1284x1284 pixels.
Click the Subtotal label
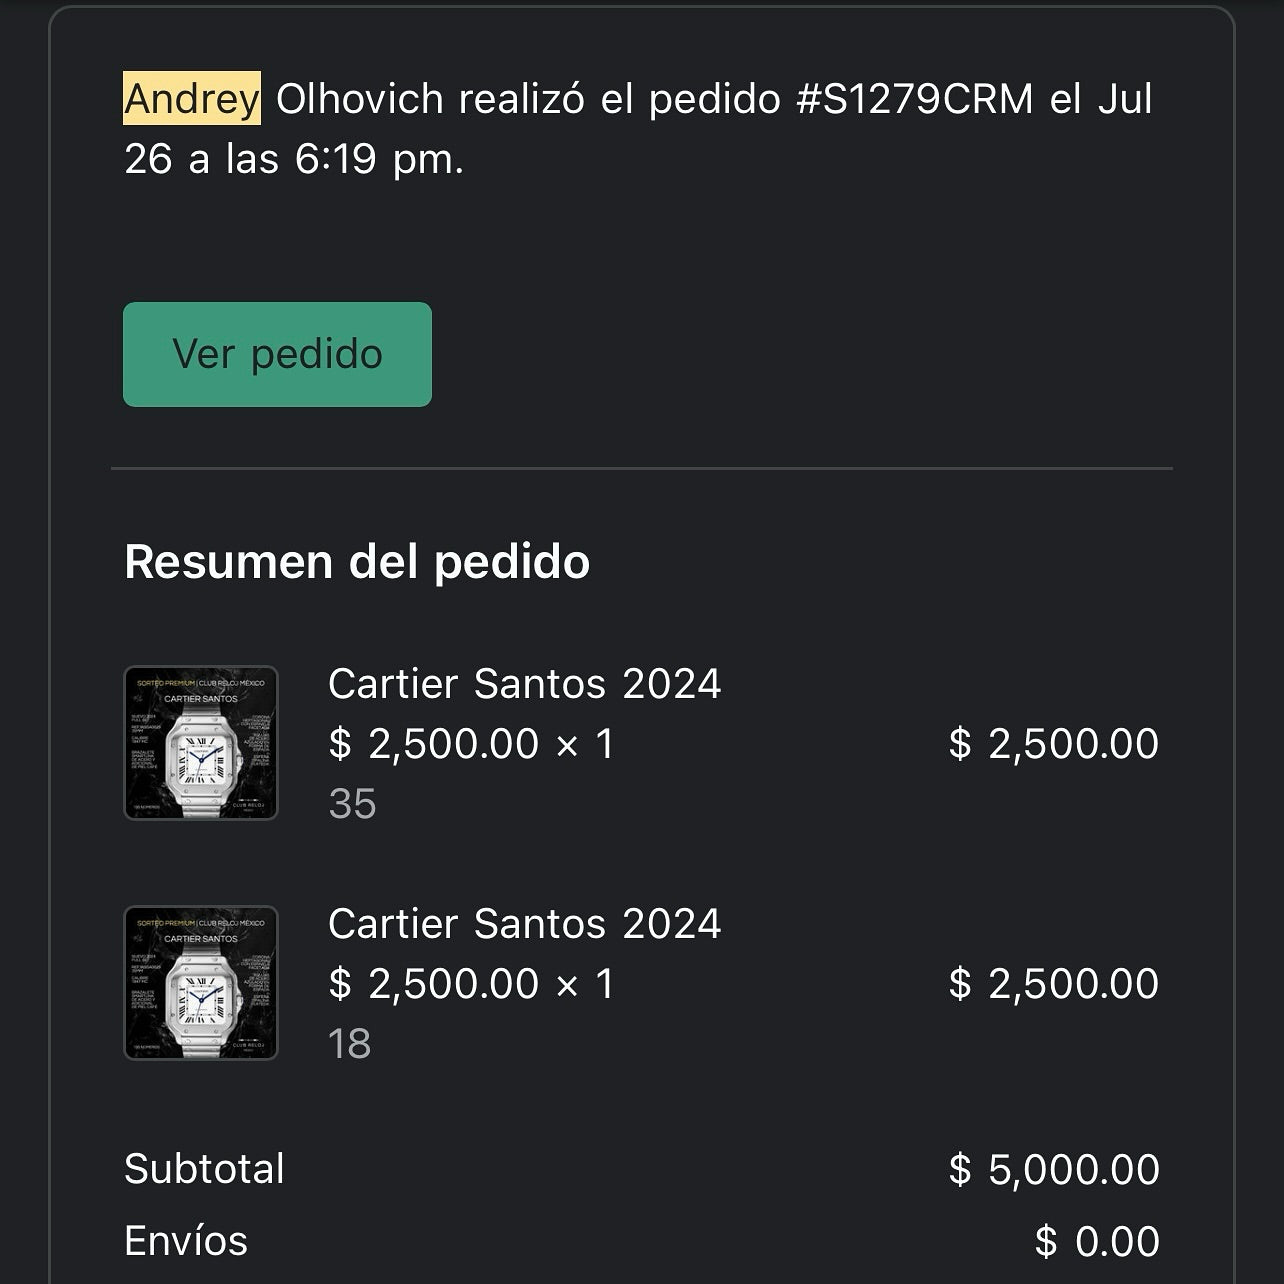[x=204, y=1169]
